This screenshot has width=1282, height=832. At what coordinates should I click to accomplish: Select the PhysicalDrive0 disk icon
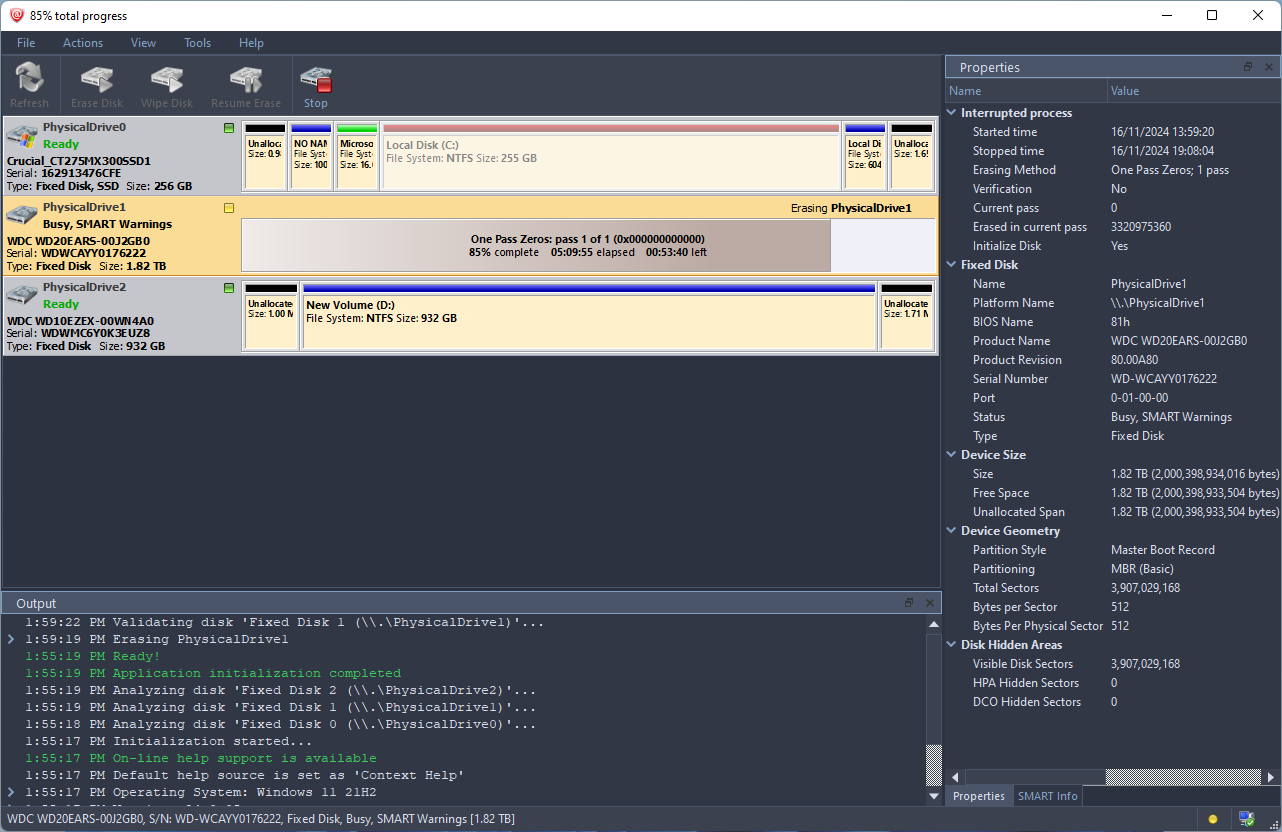[23, 138]
